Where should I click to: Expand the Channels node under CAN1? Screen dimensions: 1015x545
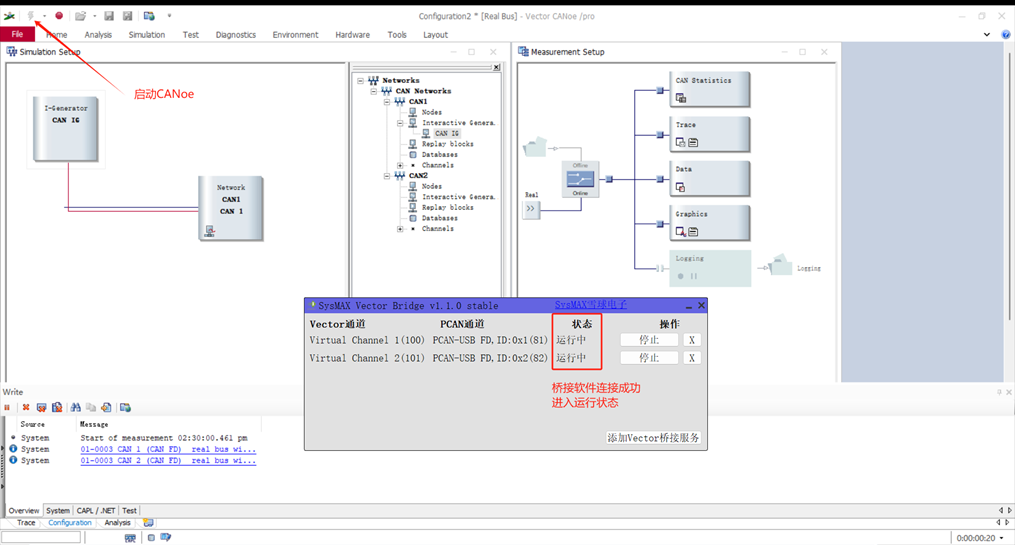(401, 165)
